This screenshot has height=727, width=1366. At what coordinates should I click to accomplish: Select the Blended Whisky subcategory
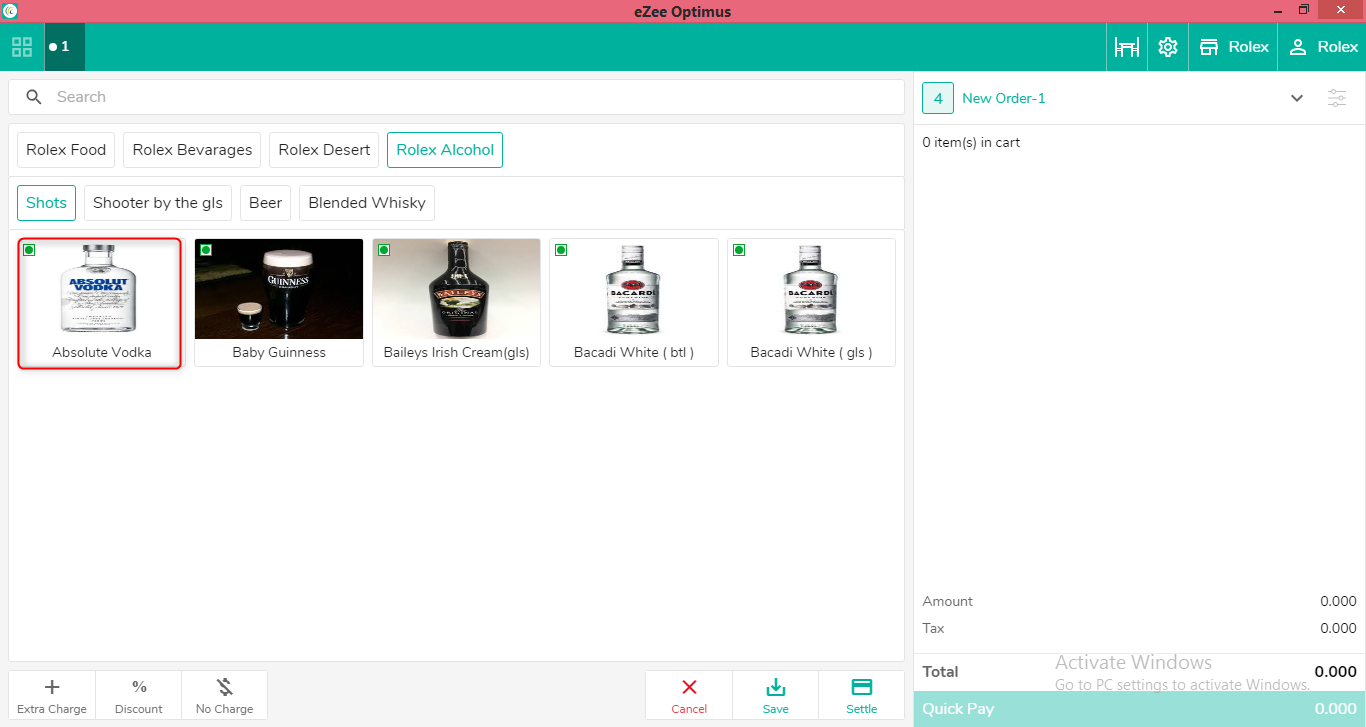tap(367, 203)
